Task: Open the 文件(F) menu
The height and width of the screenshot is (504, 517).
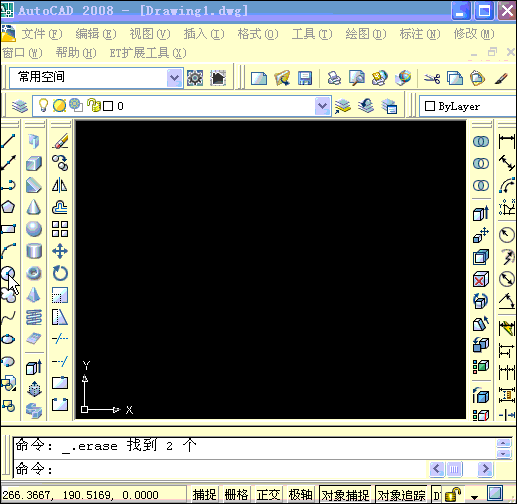Action: point(42,34)
